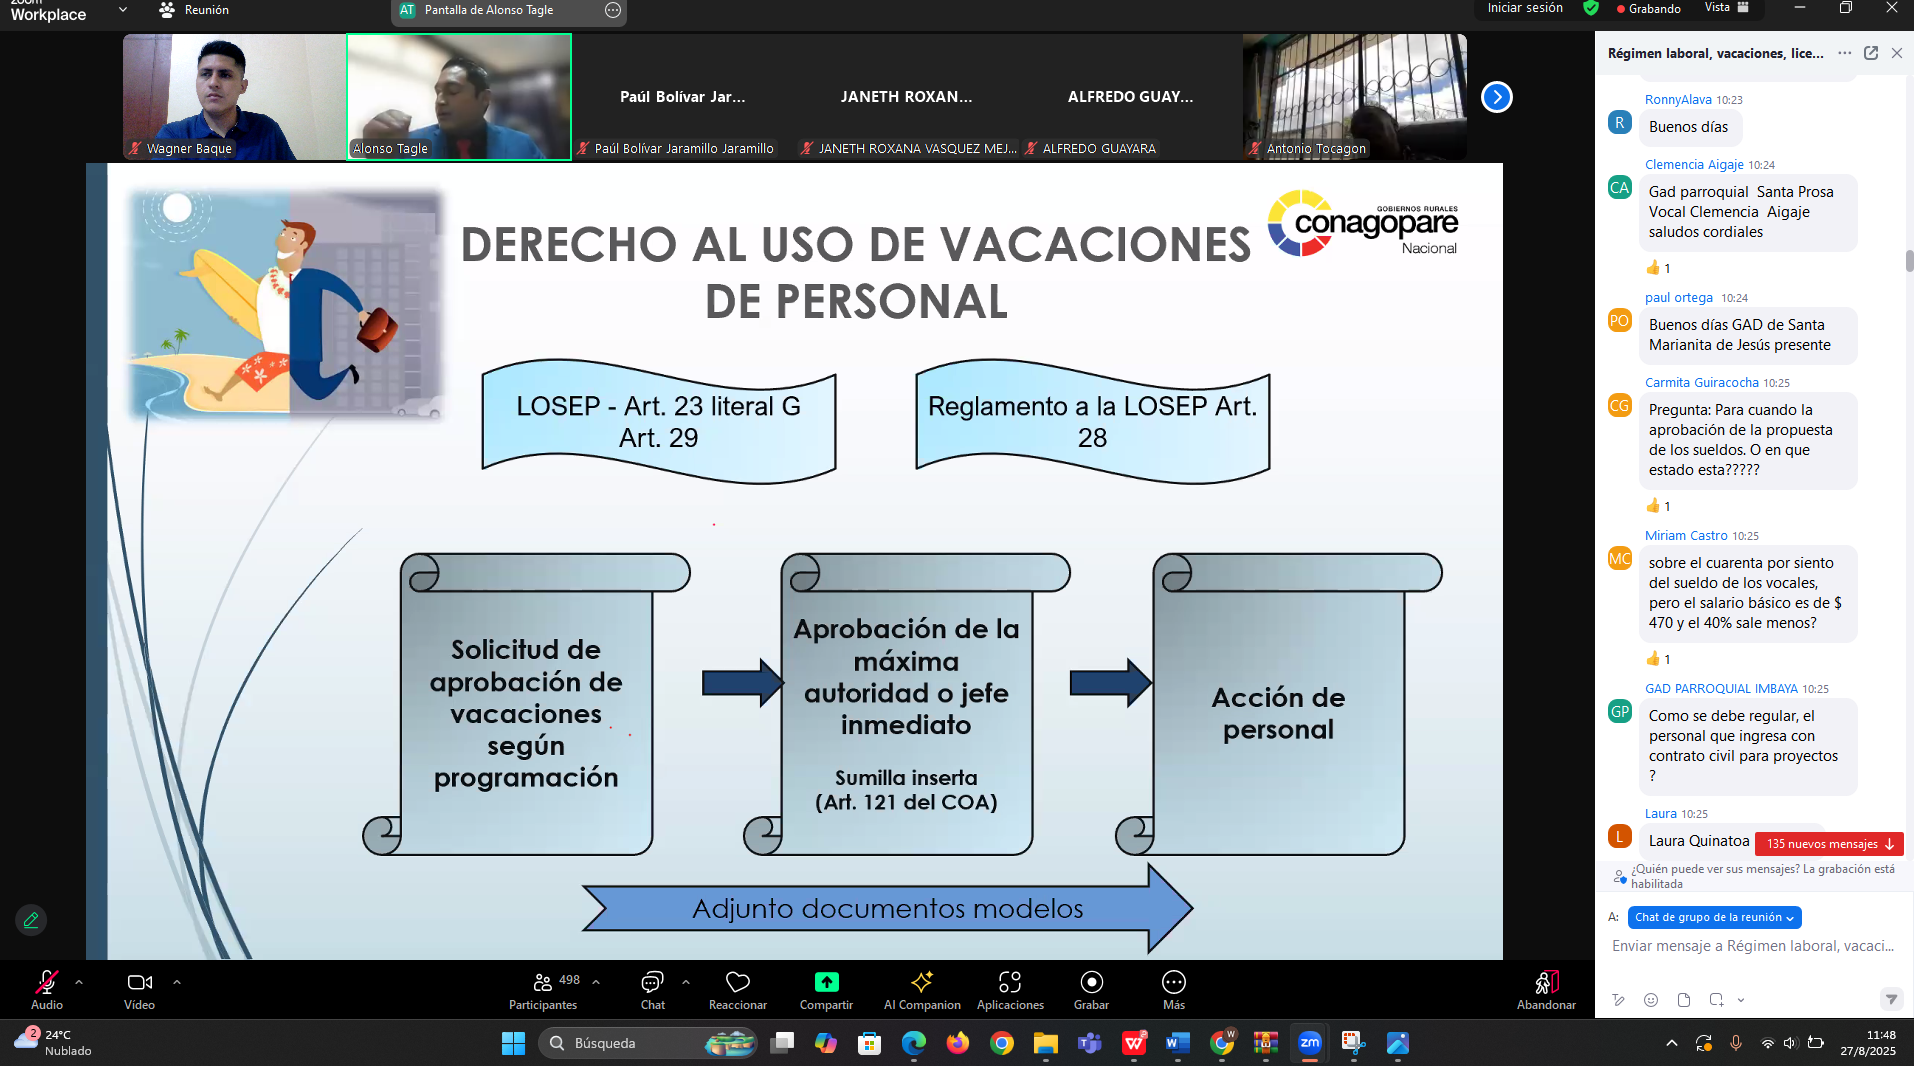Toggle recording with Grabar button
The width and height of the screenshot is (1914, 1066).
(x=1091, y=983)
